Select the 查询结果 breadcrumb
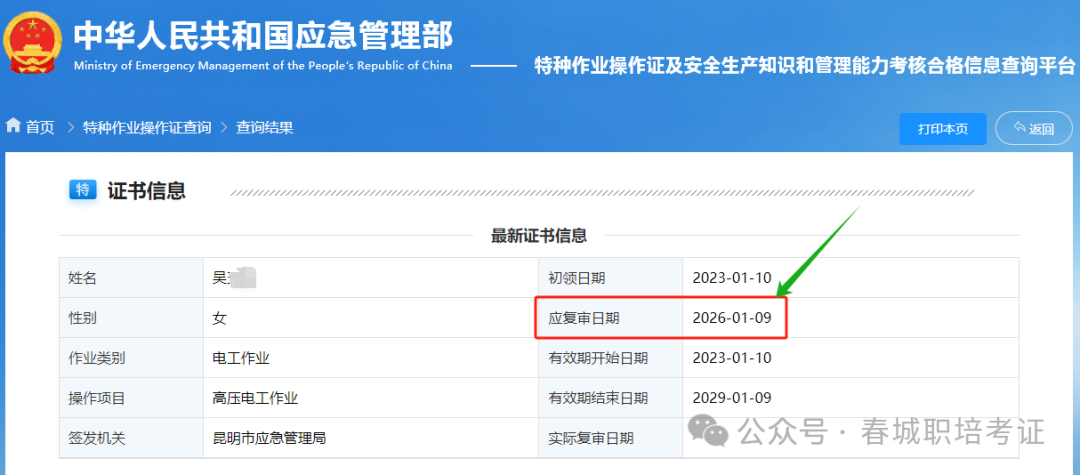Image resolution: width=1080 pixels, height=475 pixels. 265,127
